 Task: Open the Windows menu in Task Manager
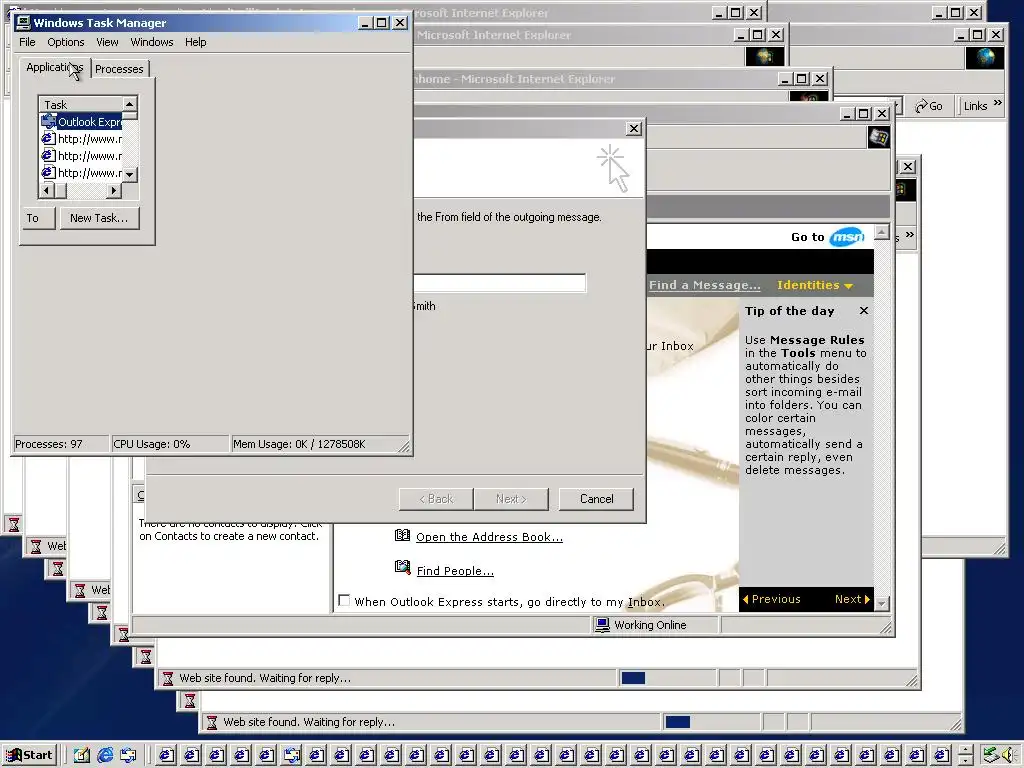pos(152,42)
